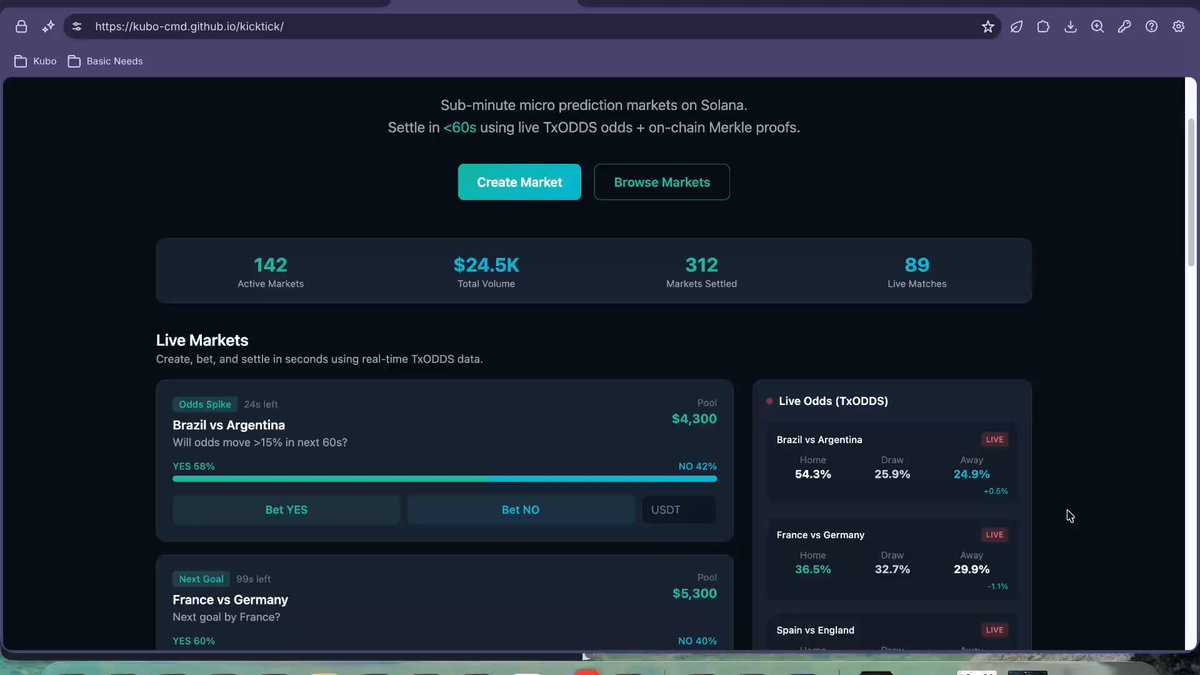Viewport: 1200px width, 675px height.
Task: Click the lock icon left of the address bar
Action: pyautogui.click(x=21, y=27)
